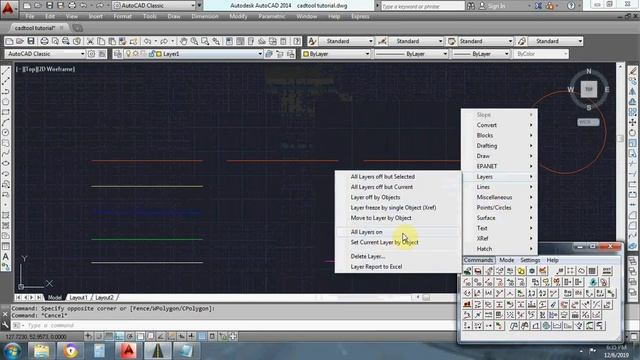Open the ByLayer linetype dropdown

pos(411,54)
